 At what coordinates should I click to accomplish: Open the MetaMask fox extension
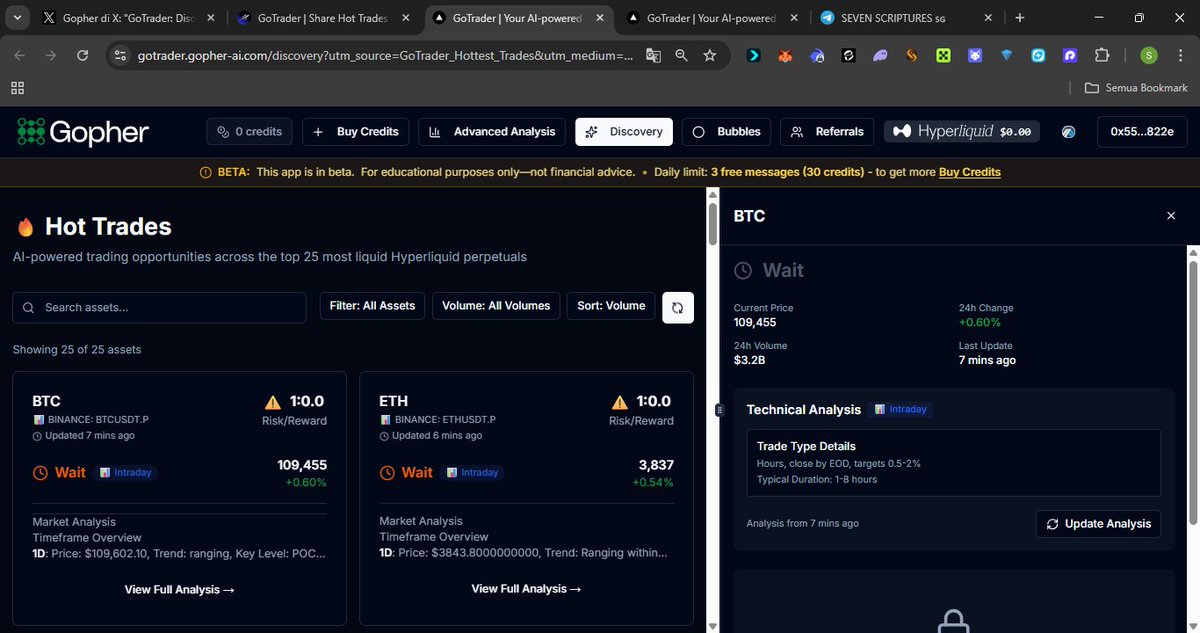(785, 56)
